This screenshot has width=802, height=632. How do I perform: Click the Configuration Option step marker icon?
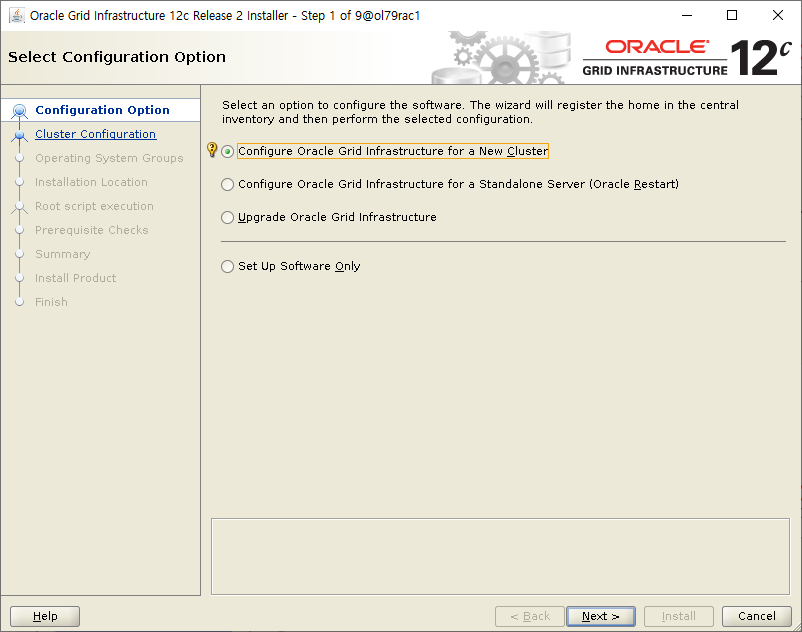[19, 110]
